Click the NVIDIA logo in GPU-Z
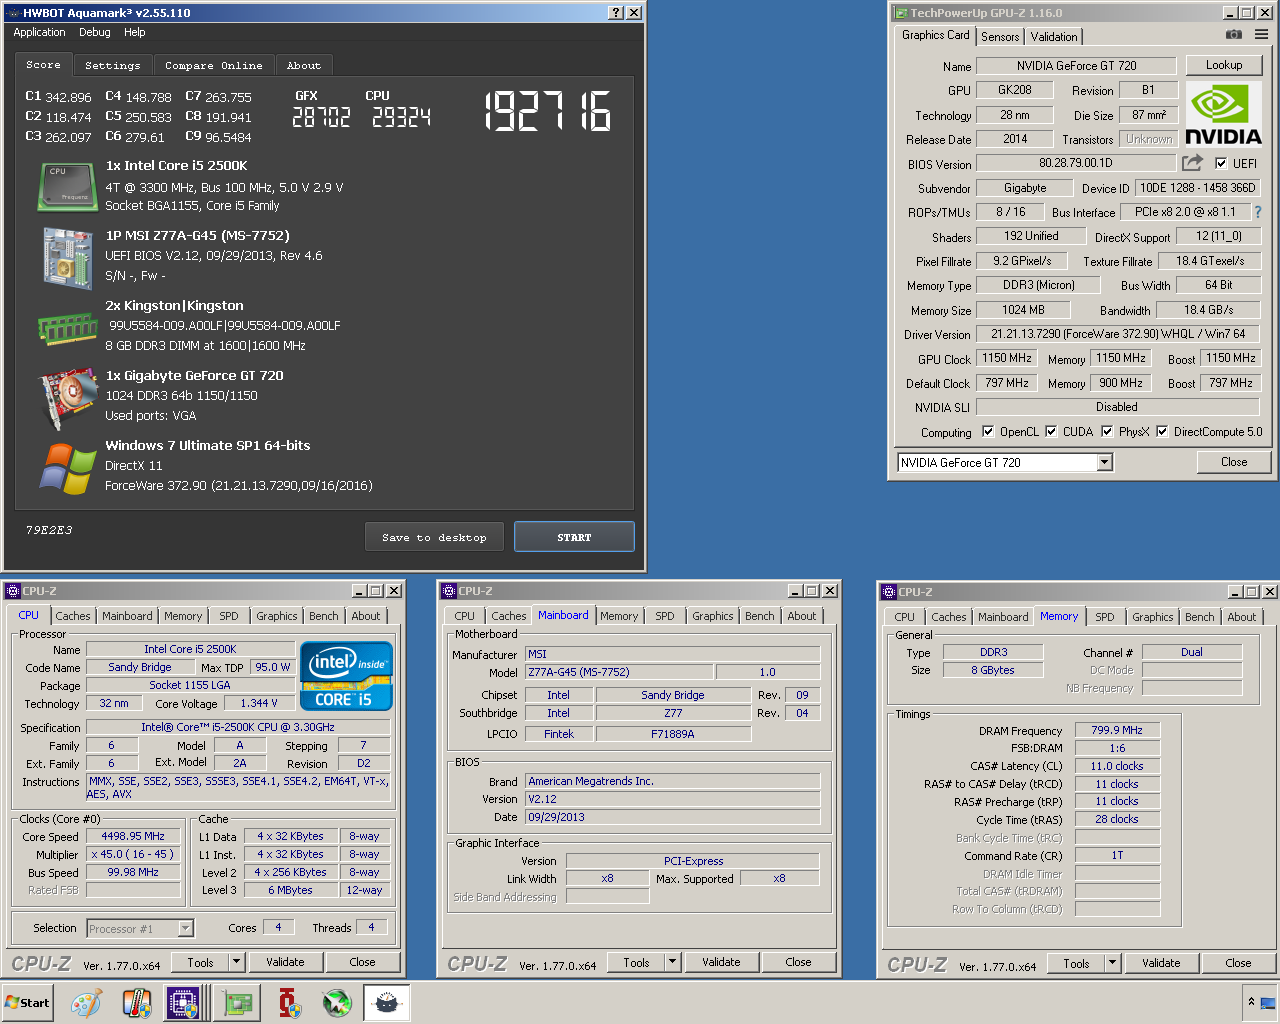 (1223, 115)
